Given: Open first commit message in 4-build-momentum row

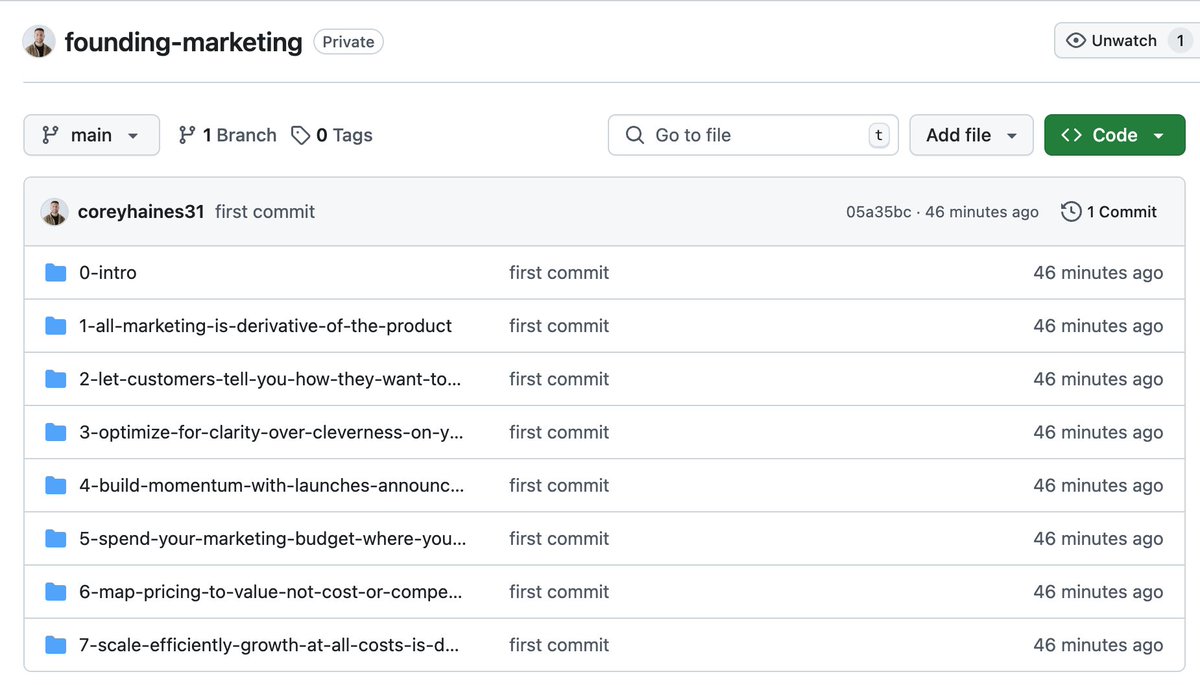Looking at the screenshot, I should 559,485.
